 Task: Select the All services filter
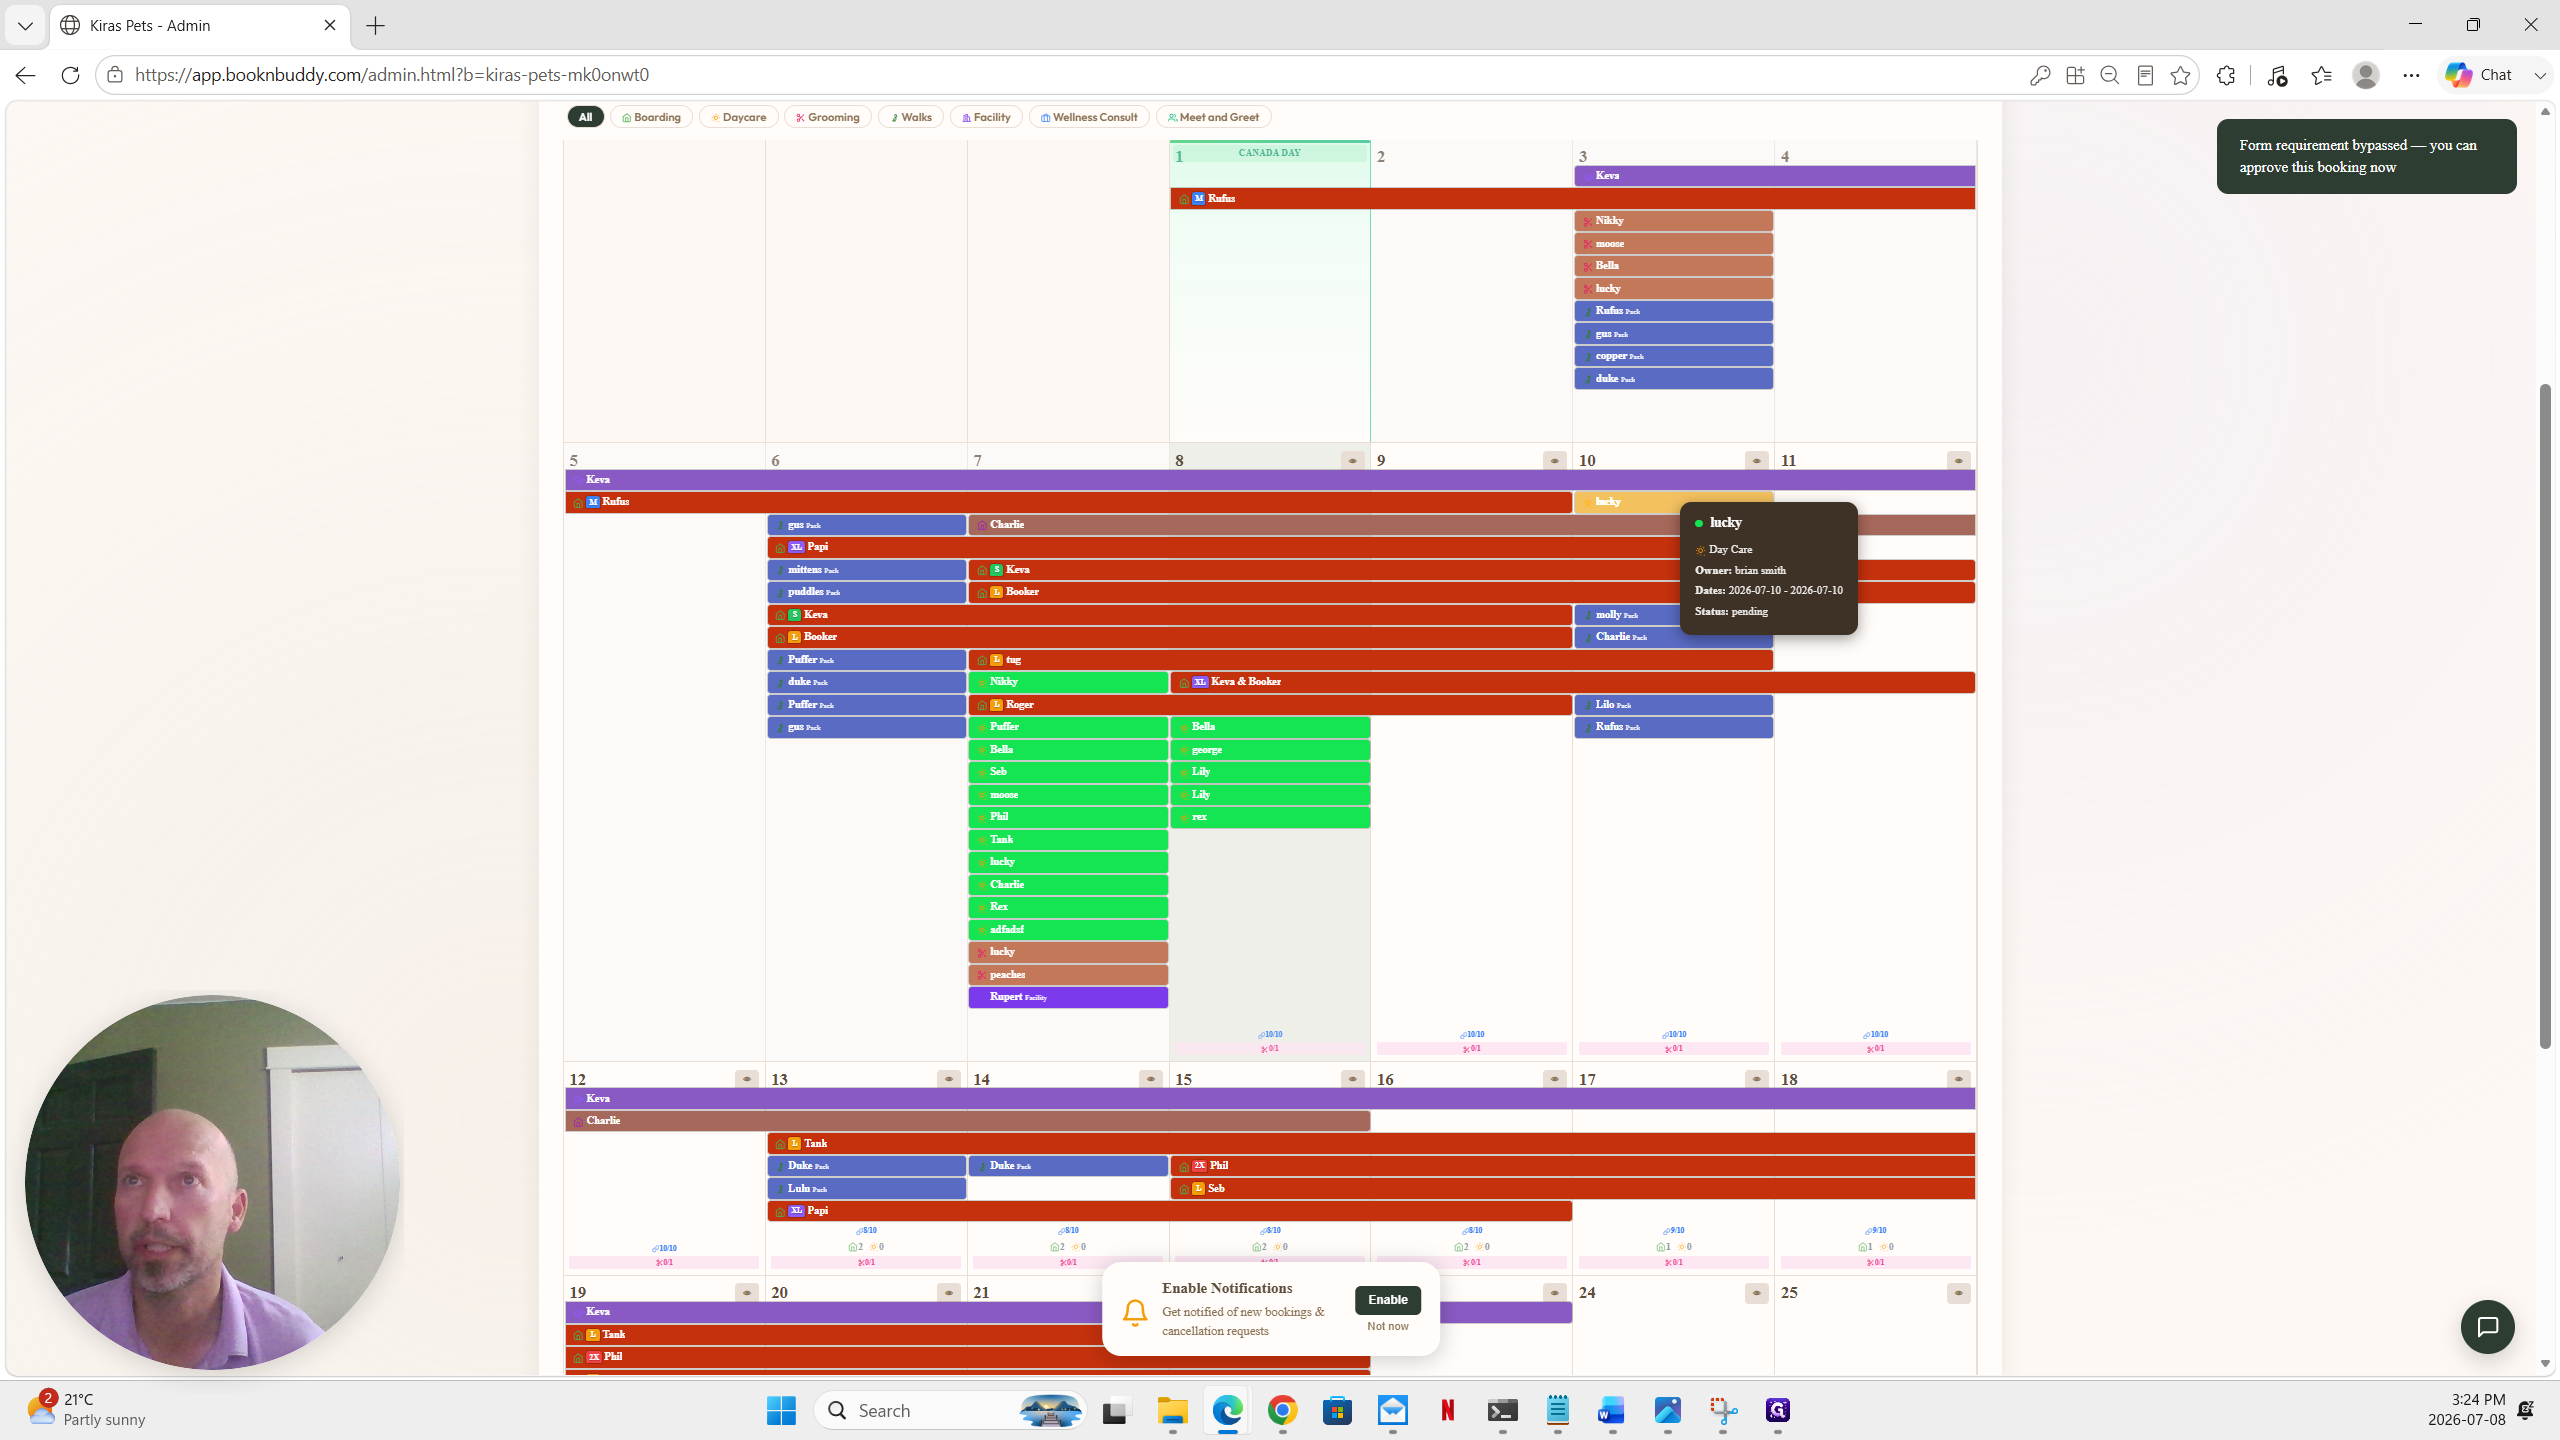click(585, 117)
